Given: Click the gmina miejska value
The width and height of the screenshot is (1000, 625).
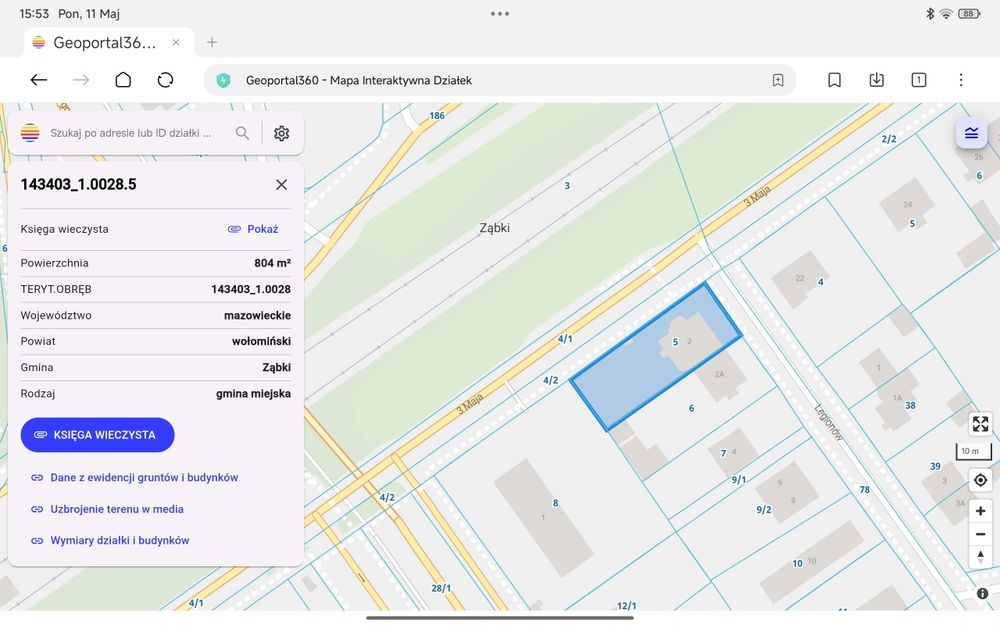Looking at the screenshot, I should [253, 393].
